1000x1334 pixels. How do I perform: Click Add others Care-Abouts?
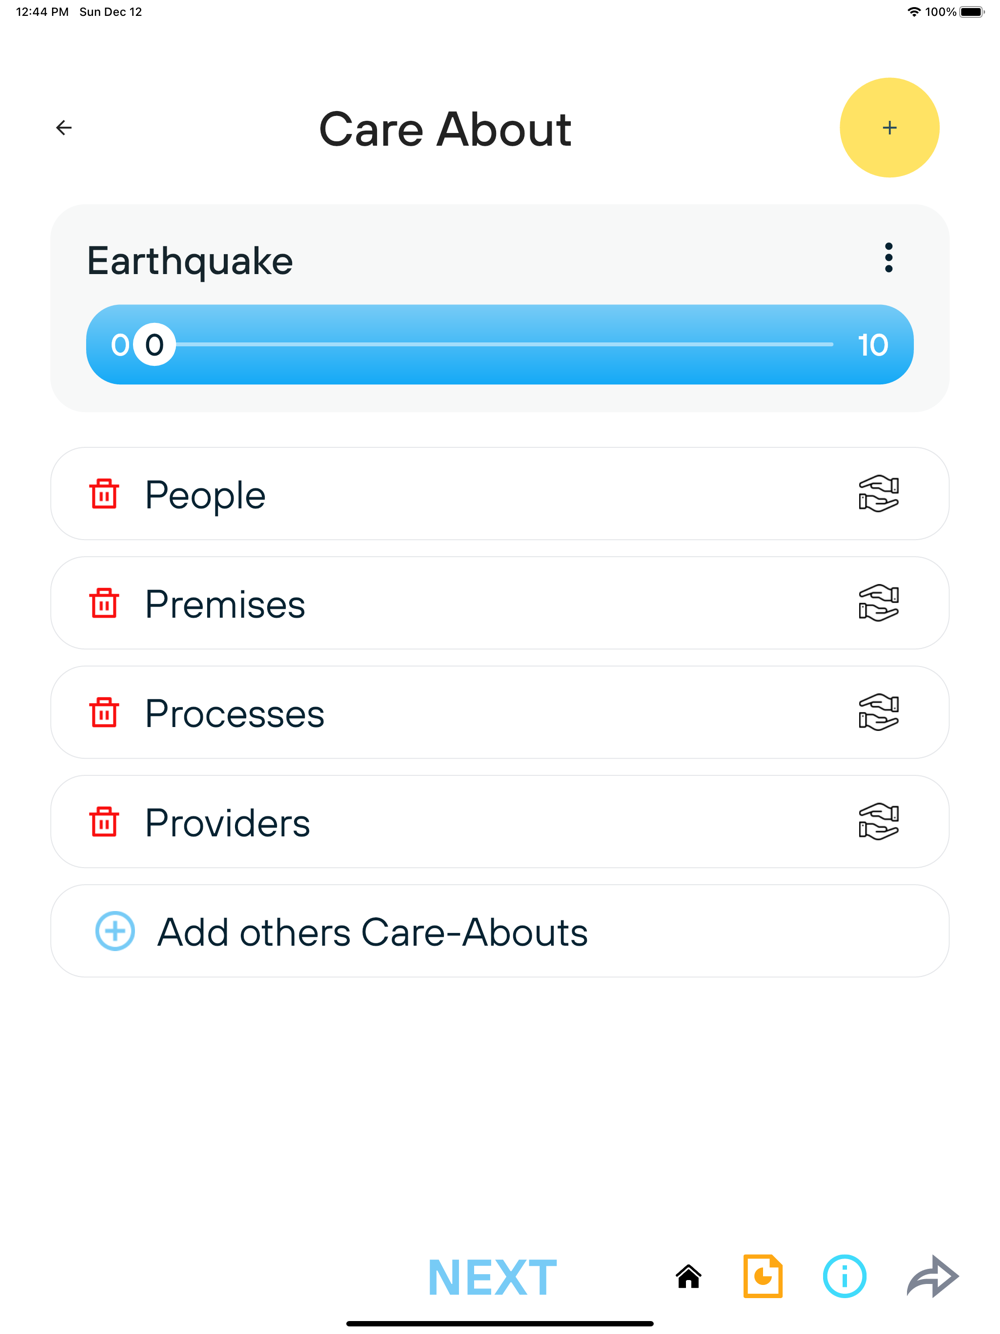[x=372, y=932]
